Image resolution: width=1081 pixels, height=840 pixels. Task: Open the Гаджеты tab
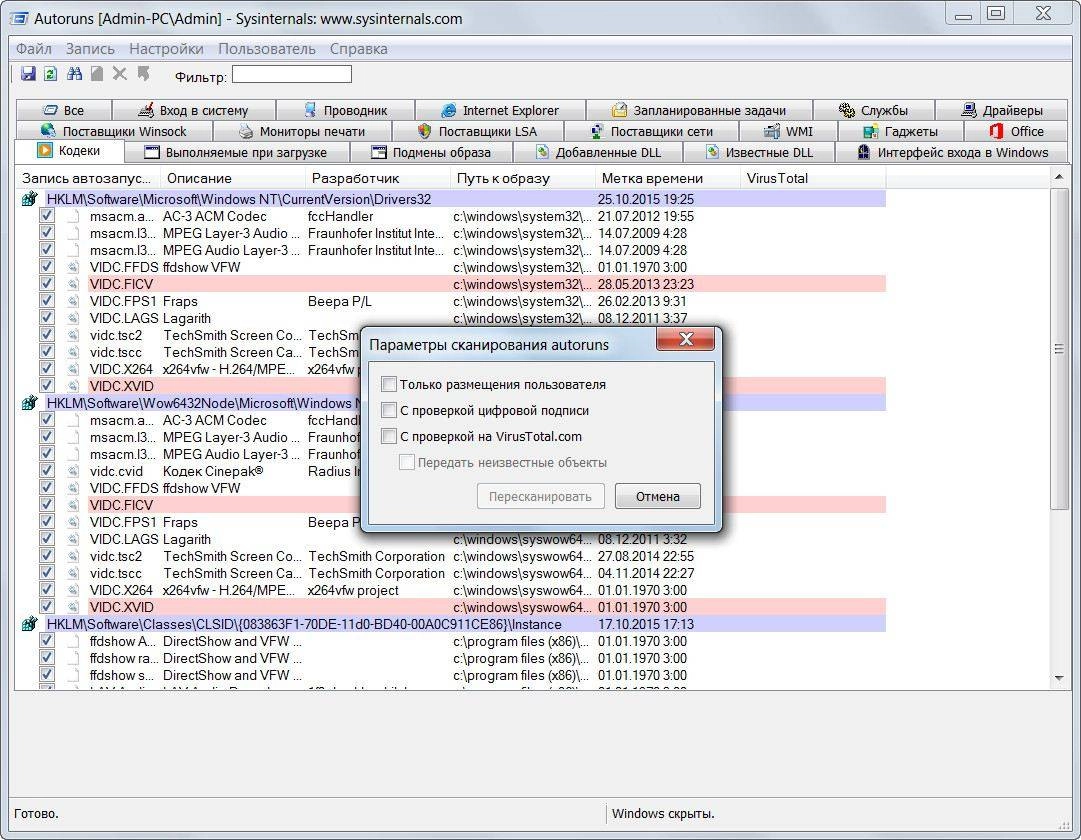click(900, 131)
